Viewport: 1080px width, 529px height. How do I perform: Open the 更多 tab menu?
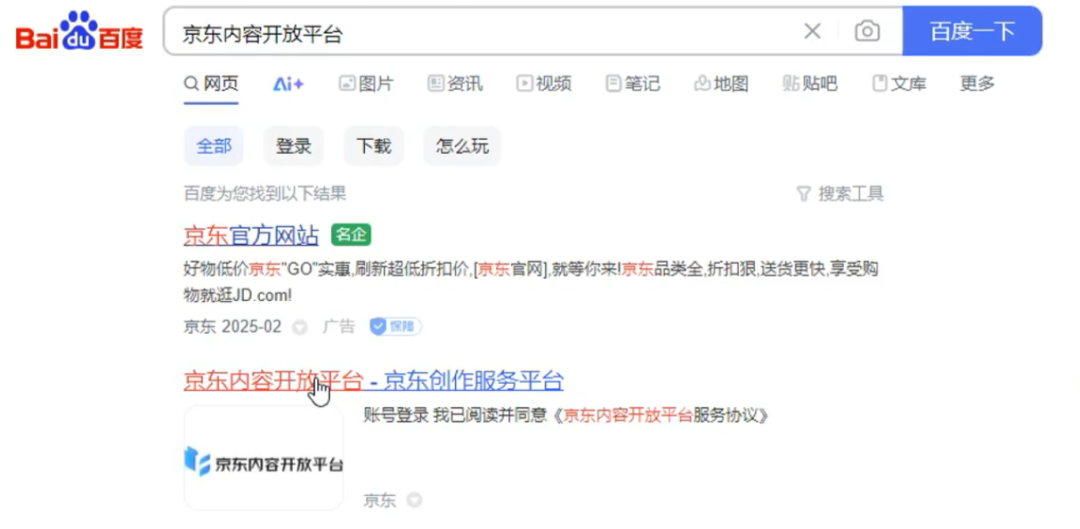pos(977,84)
